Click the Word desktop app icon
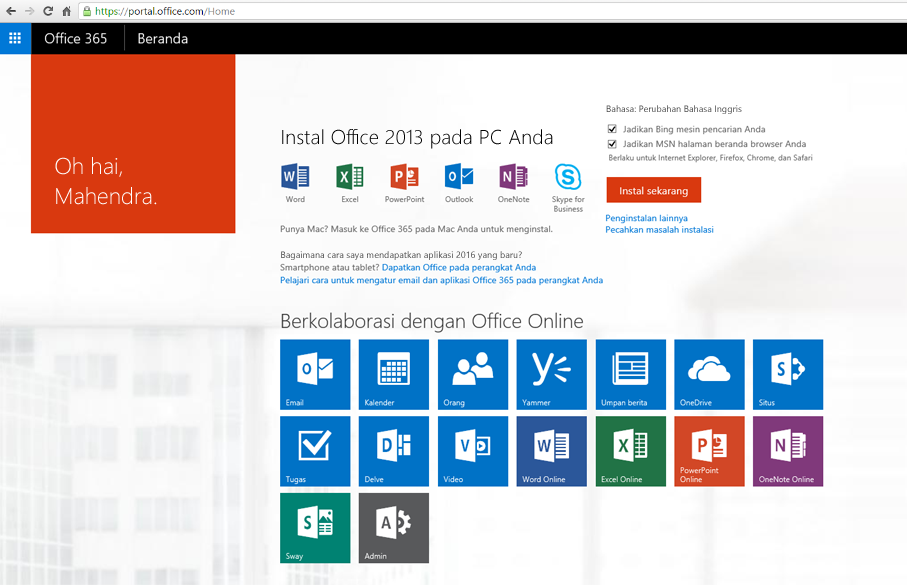The height and width of the screenshot is (585, 907). pyautogui.click(x=295, y=177)
